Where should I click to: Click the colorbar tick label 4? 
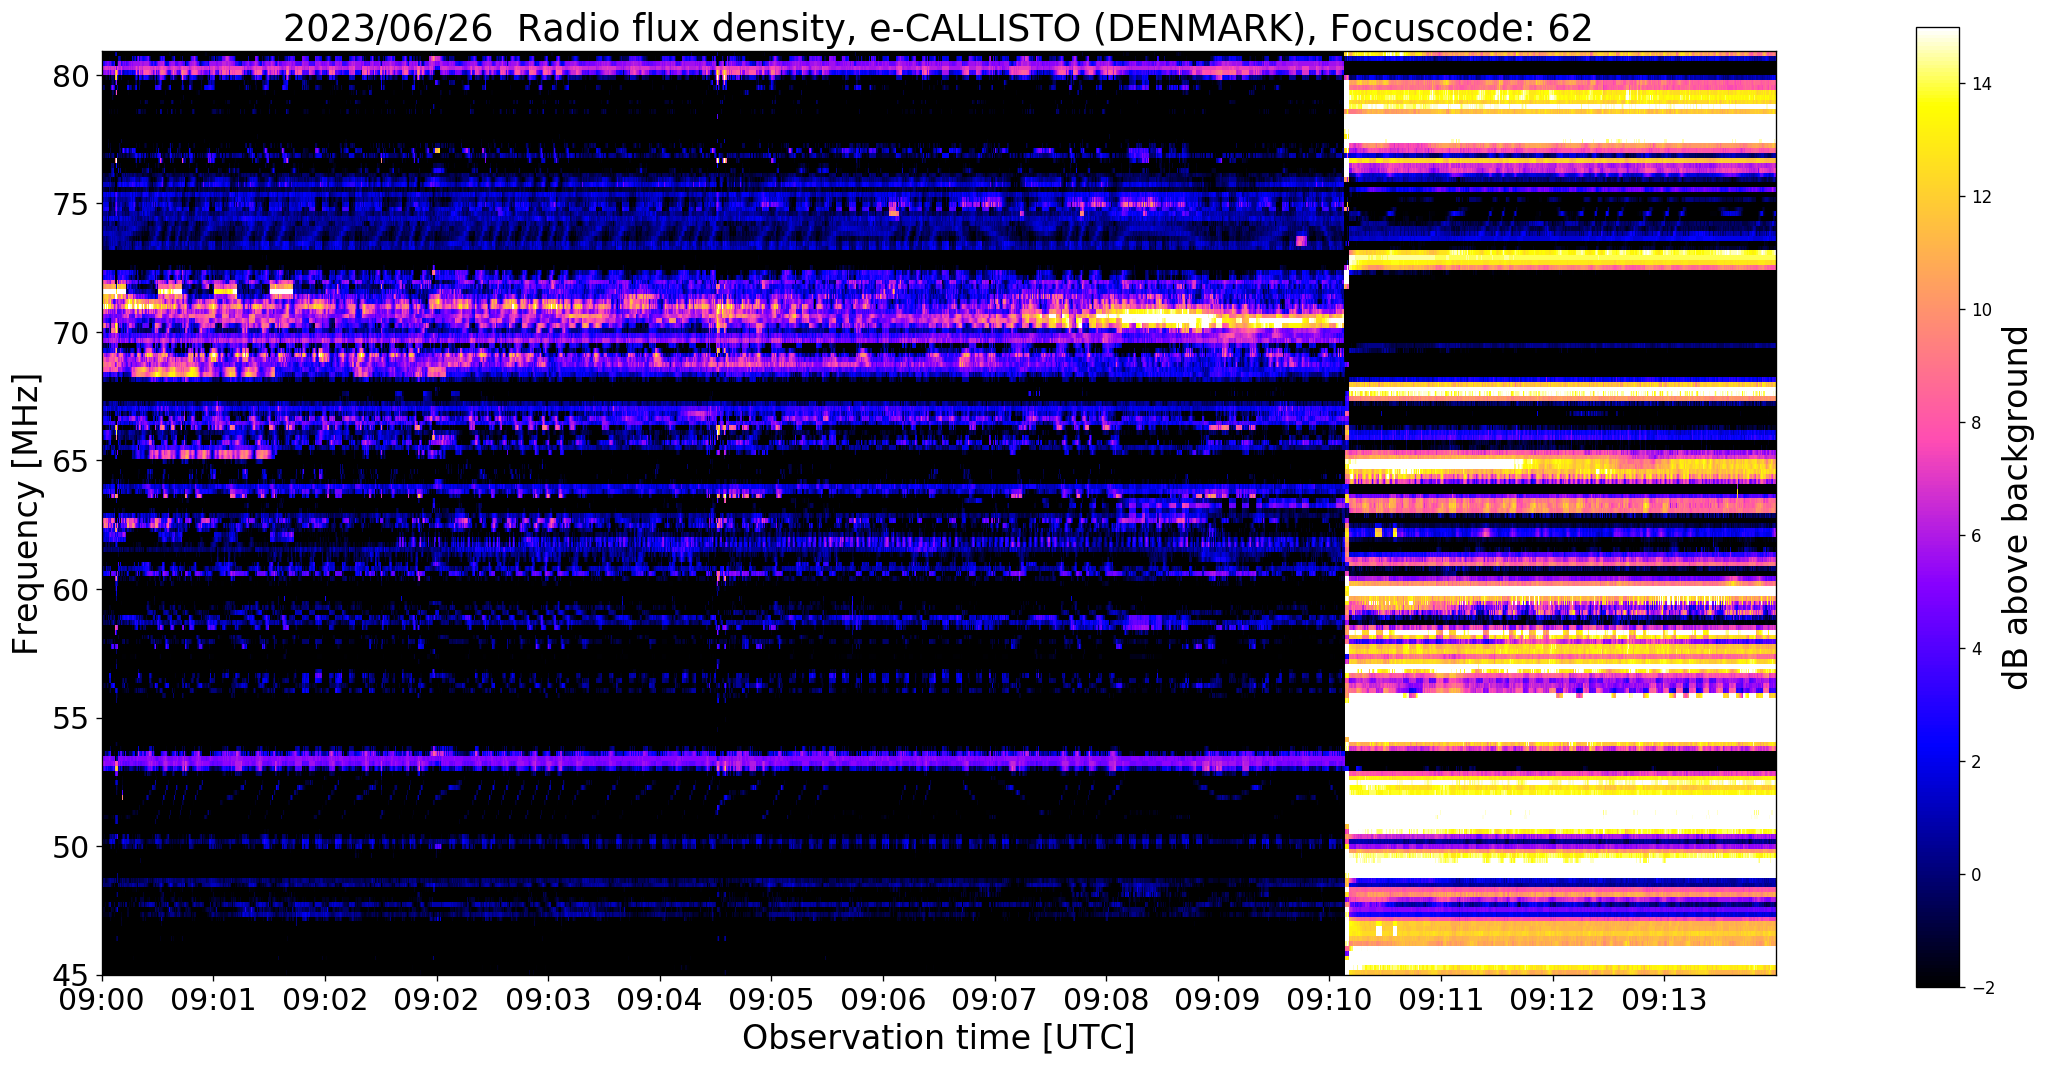1974,649
